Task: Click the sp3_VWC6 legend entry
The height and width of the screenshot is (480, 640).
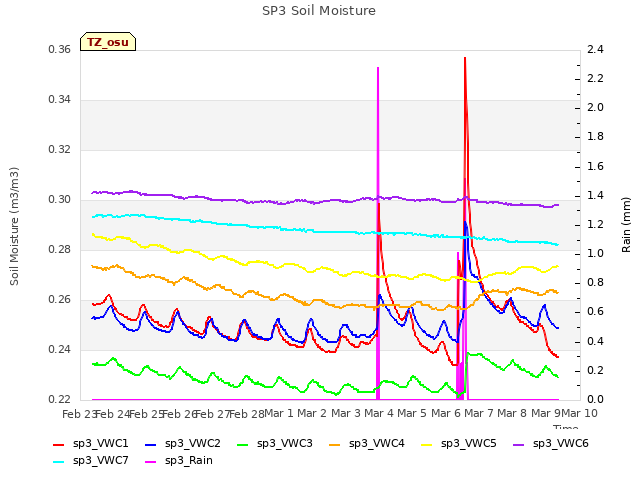Action: click(x=551, y=443)
